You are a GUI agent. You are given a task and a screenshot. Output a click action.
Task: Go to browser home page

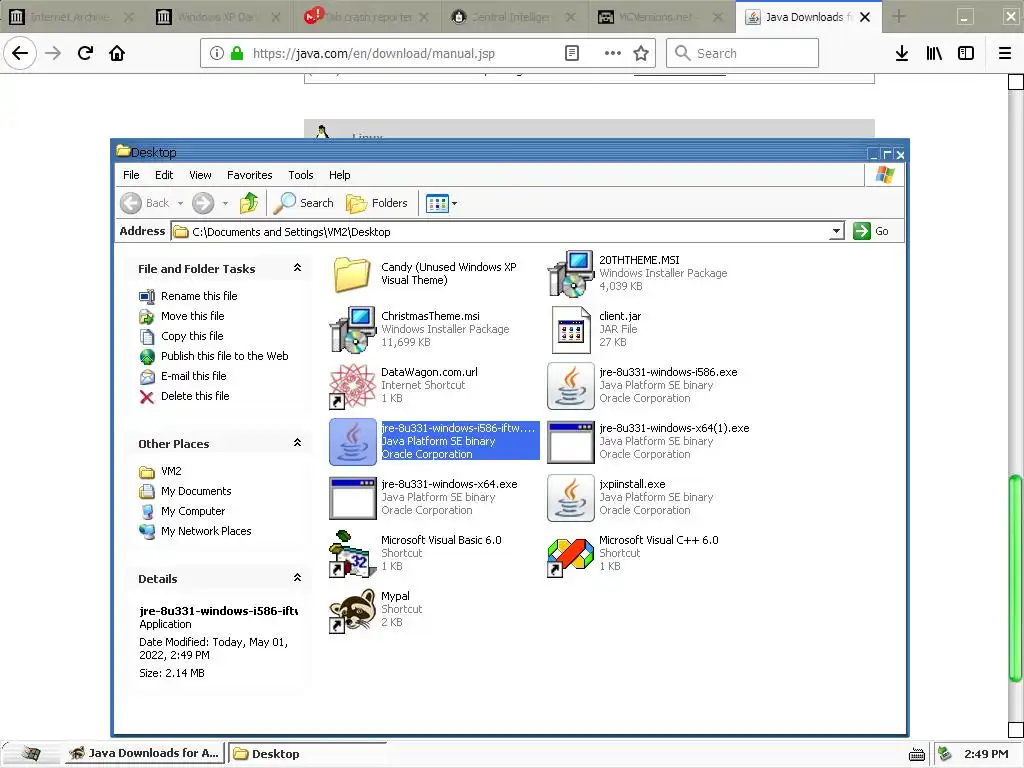click(117, 53)
